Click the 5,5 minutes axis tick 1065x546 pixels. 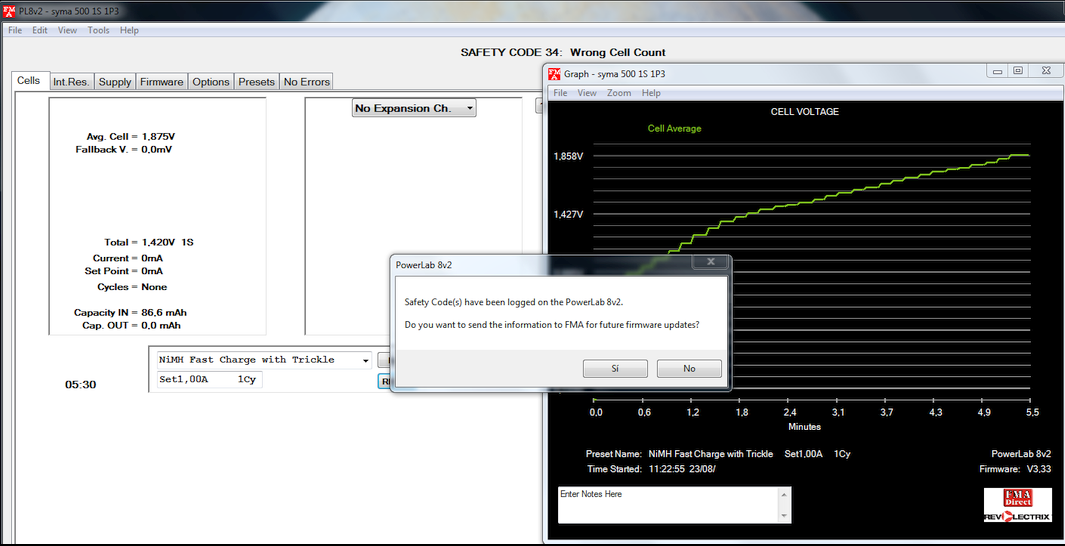tap(1032, 413)
